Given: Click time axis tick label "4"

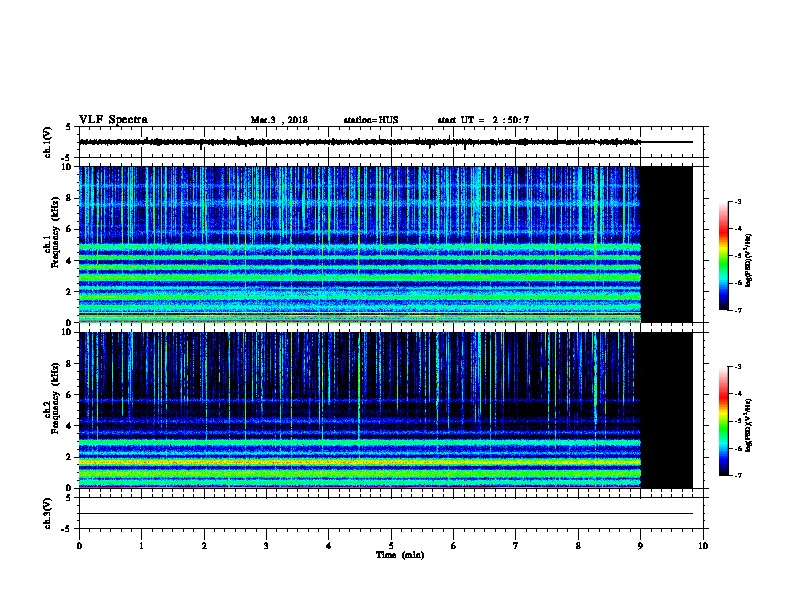Looking at the screenshot, I should [329, 546].
